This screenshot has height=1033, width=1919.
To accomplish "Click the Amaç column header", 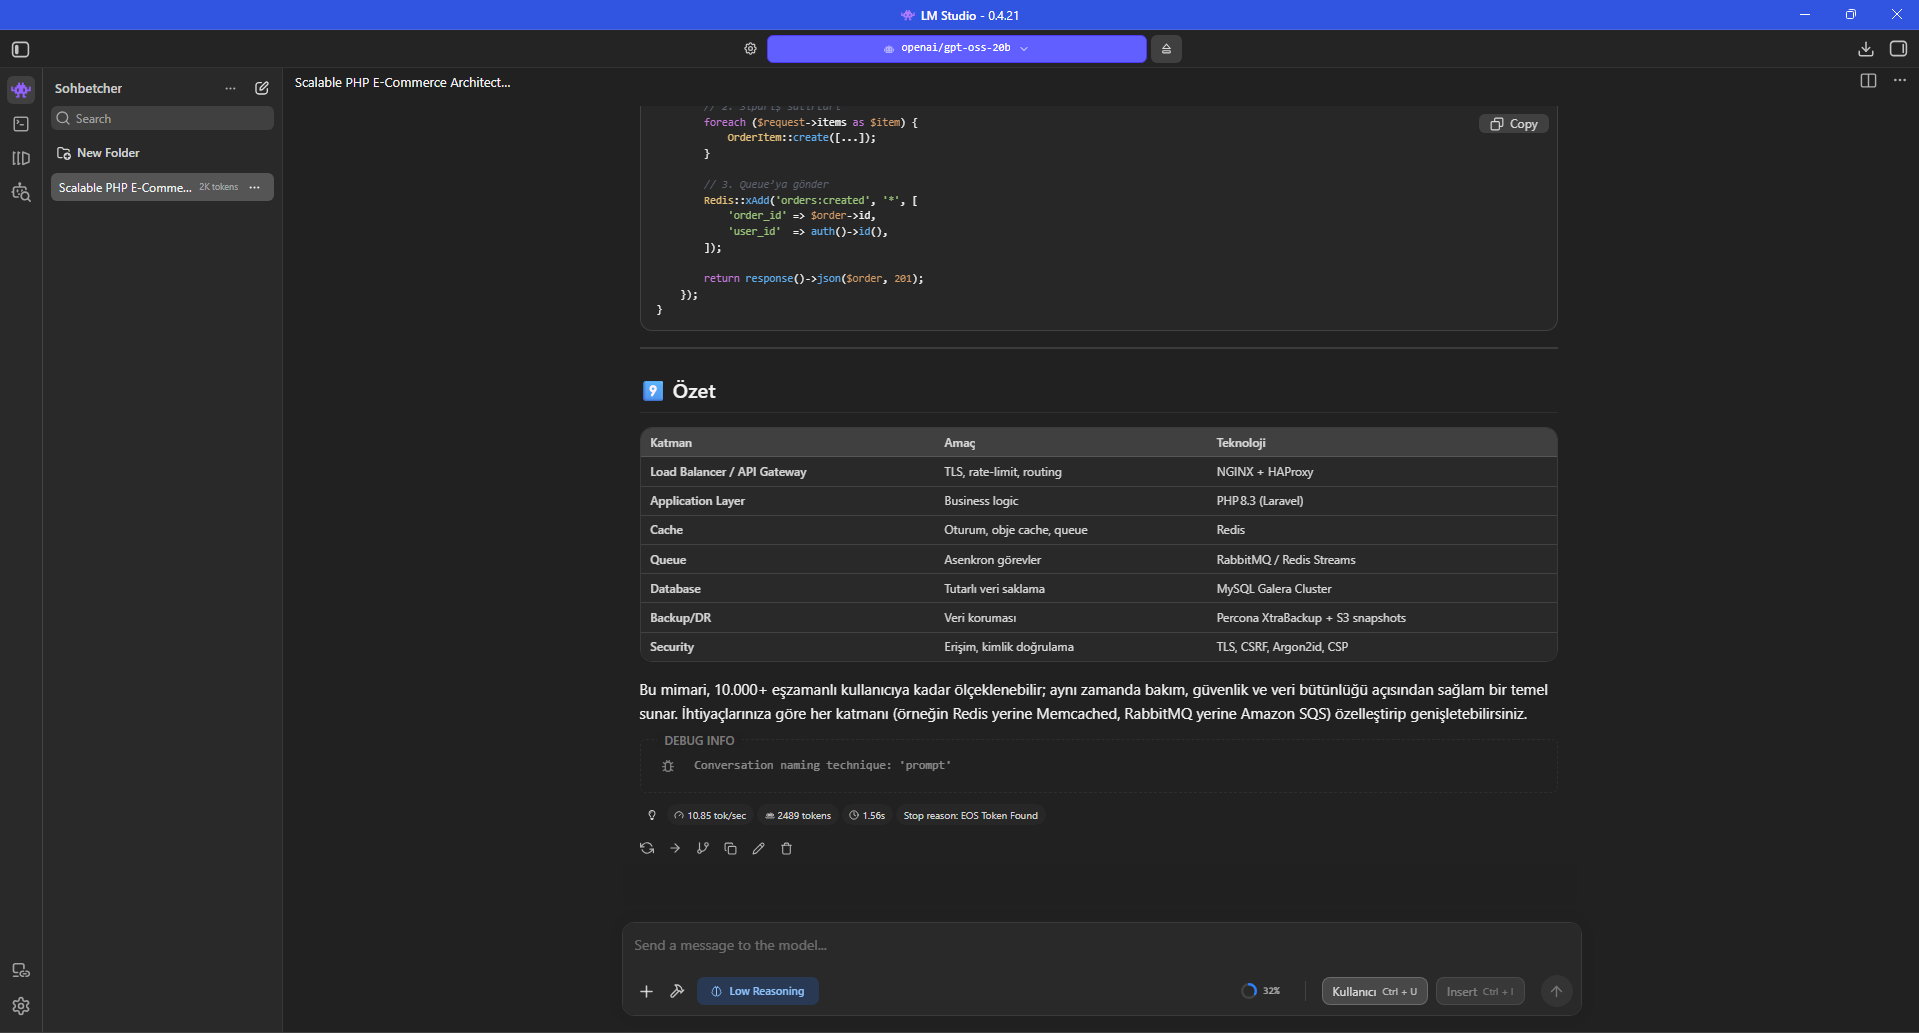I will point(960,443).
